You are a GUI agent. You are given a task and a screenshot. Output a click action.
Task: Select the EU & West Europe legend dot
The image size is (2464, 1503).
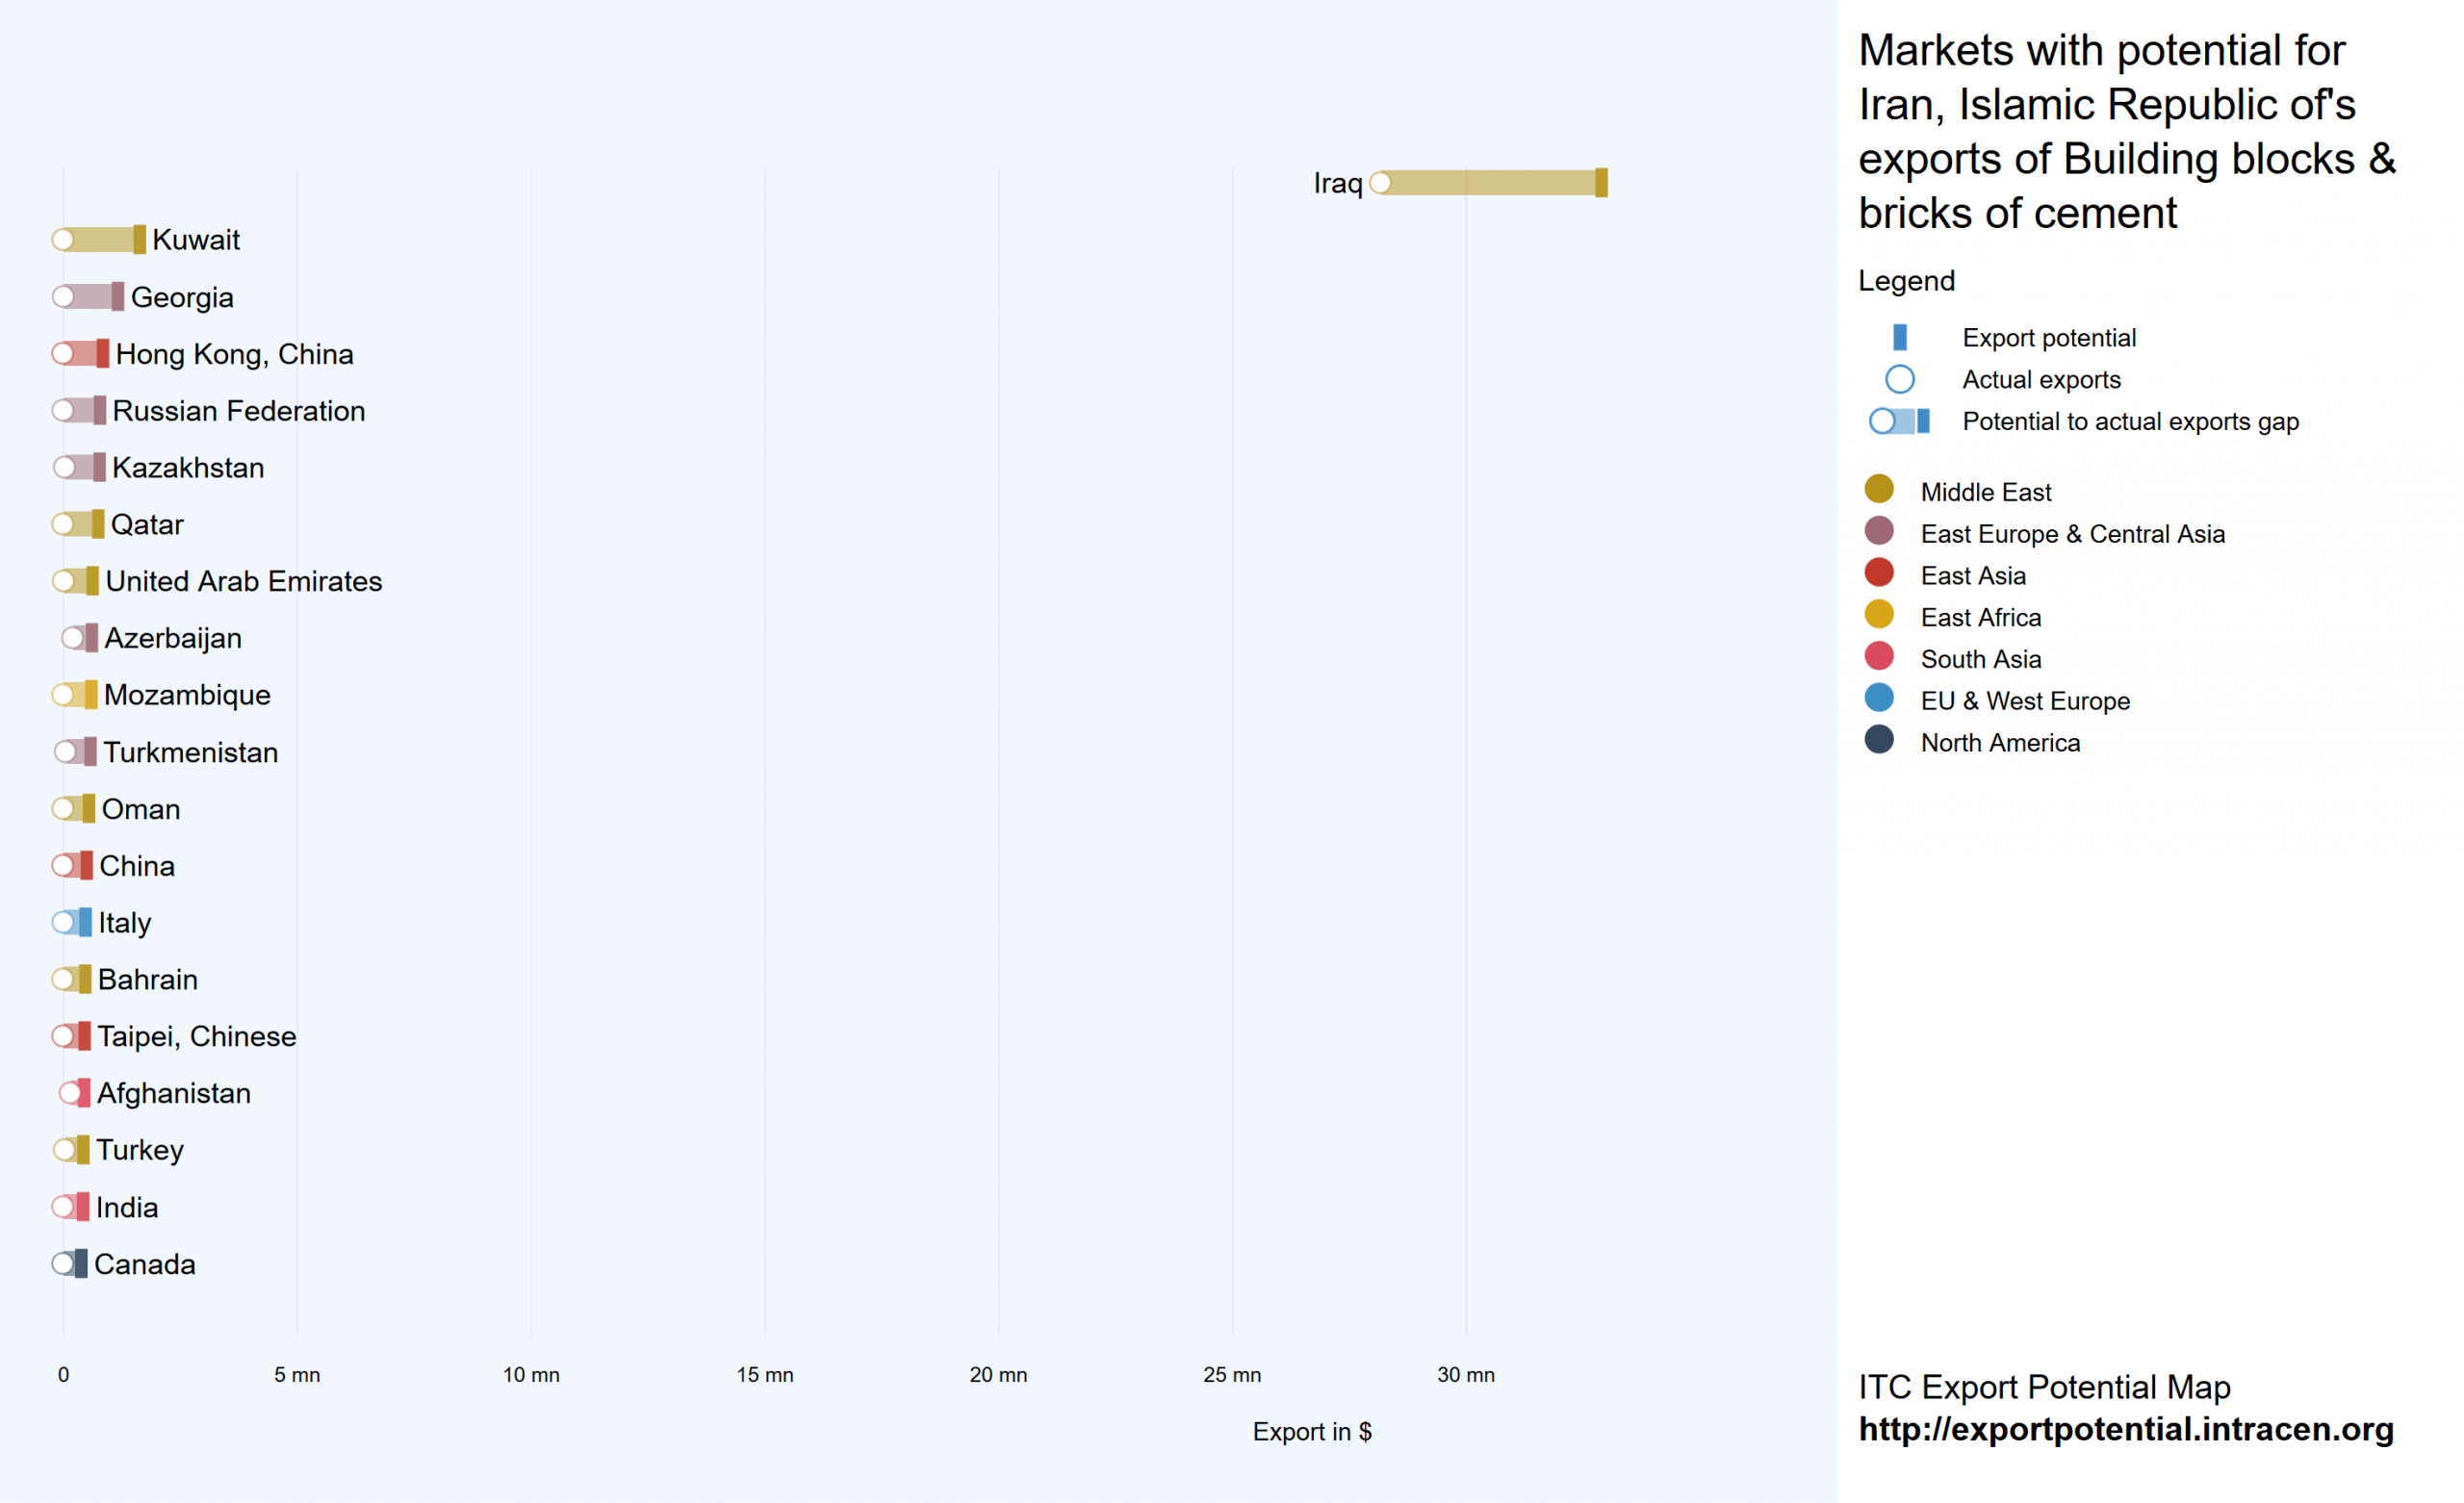click(1879, 698)
